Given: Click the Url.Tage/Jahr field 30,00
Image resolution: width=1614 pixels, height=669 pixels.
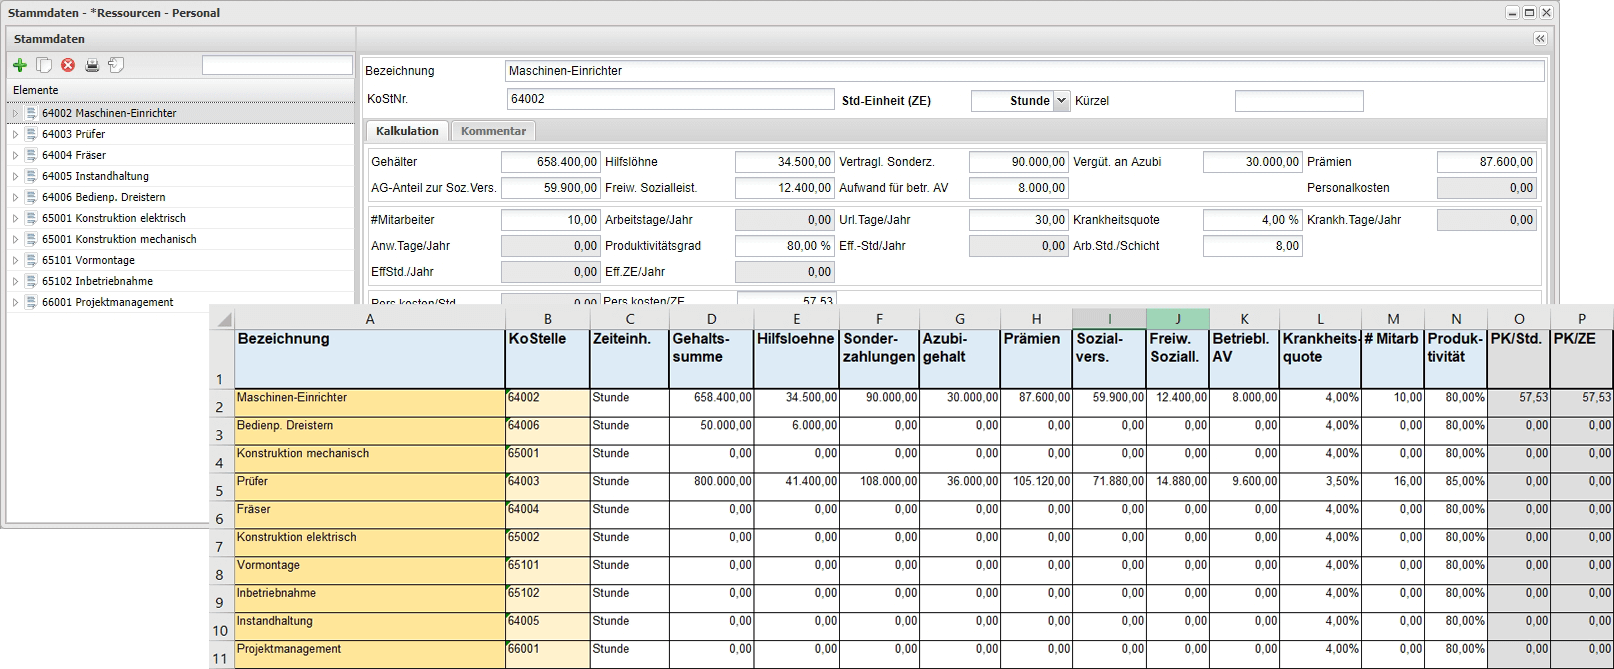Looking at the screenshot, I should [x=1018, y=219].
